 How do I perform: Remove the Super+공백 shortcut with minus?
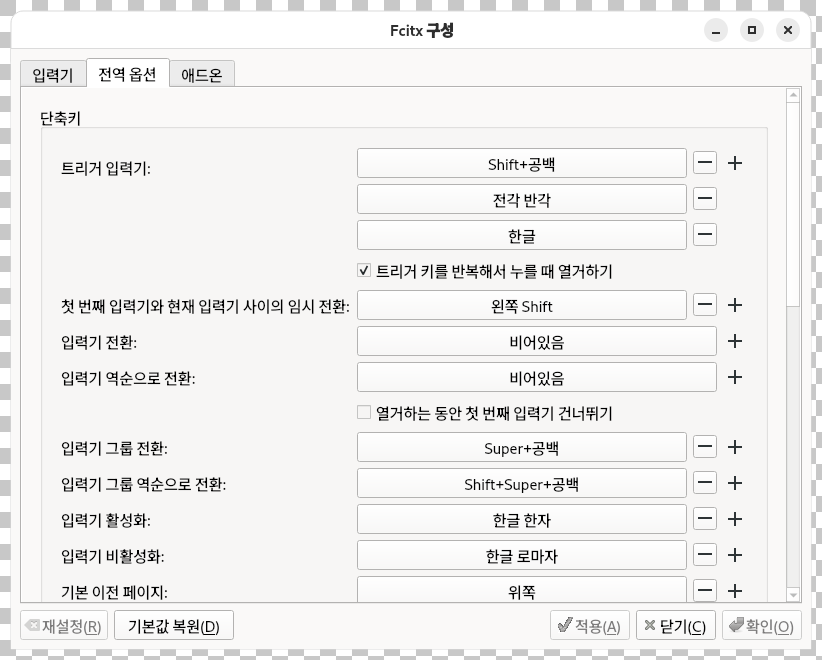705,447
